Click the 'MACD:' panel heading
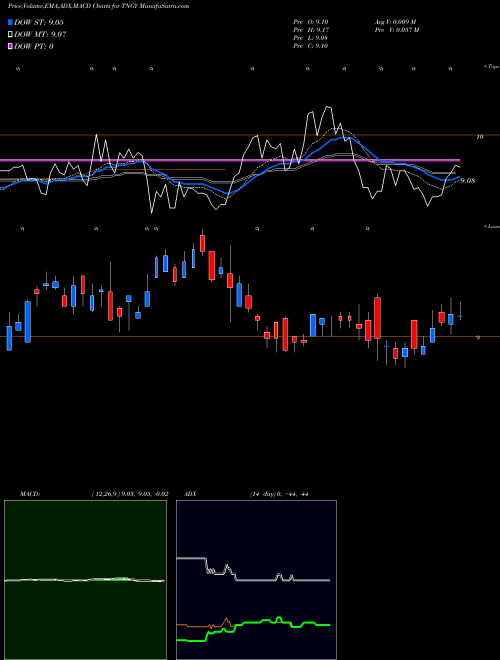 (x=30, y=494)
